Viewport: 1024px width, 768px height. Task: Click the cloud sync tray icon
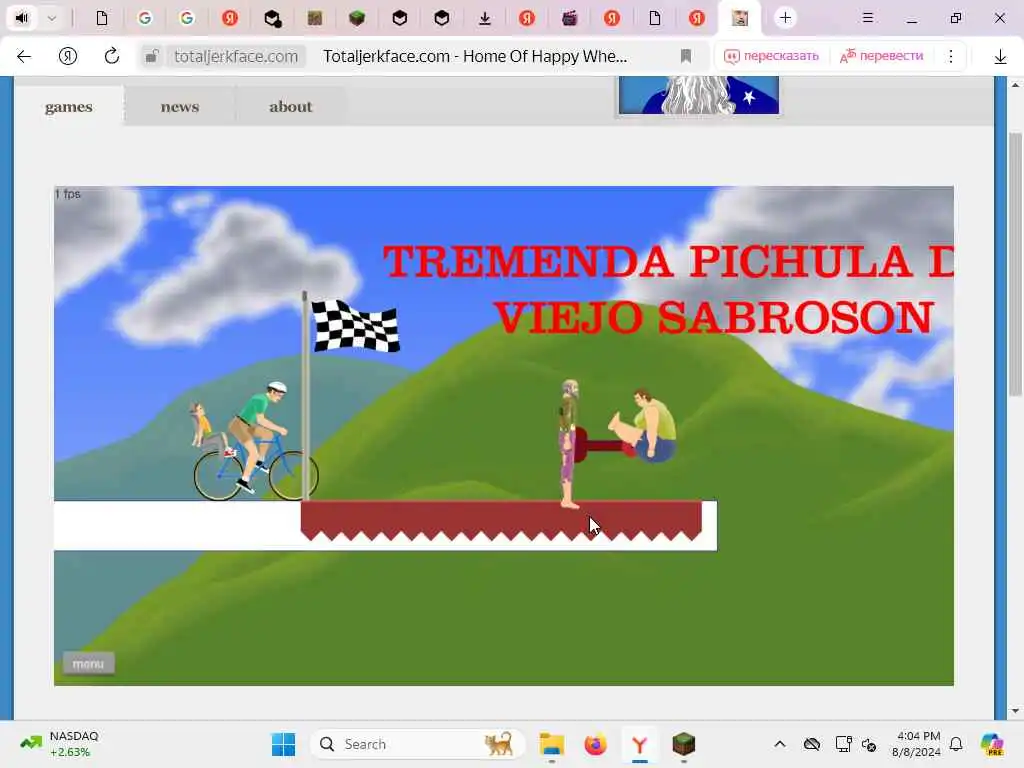[x=812, y=744]
